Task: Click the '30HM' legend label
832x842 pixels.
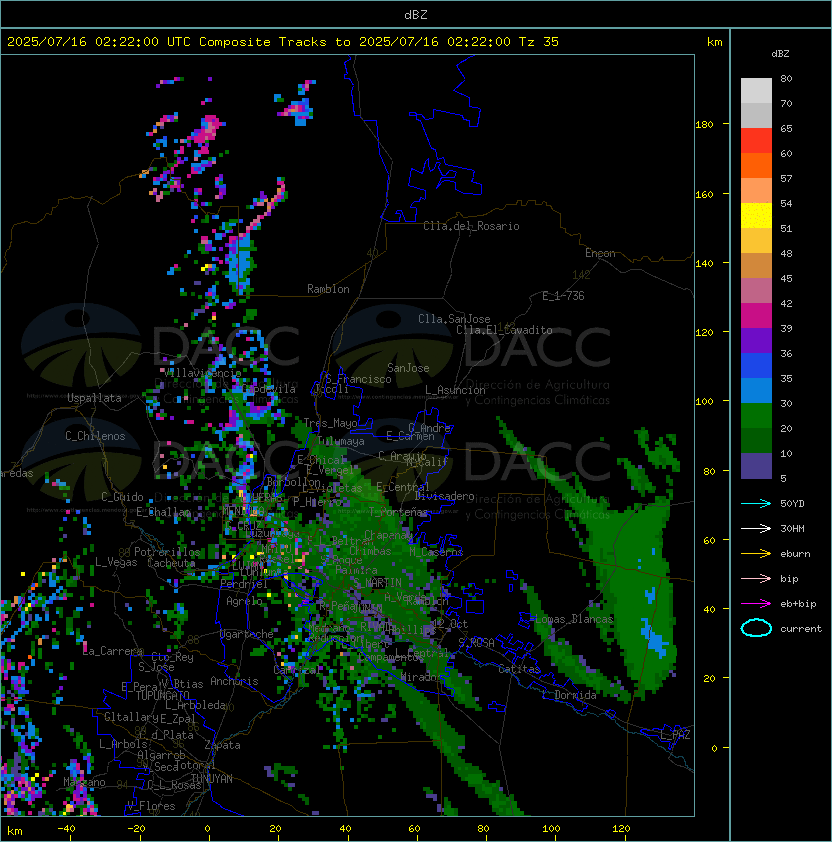Action: [x=792, y=529]
